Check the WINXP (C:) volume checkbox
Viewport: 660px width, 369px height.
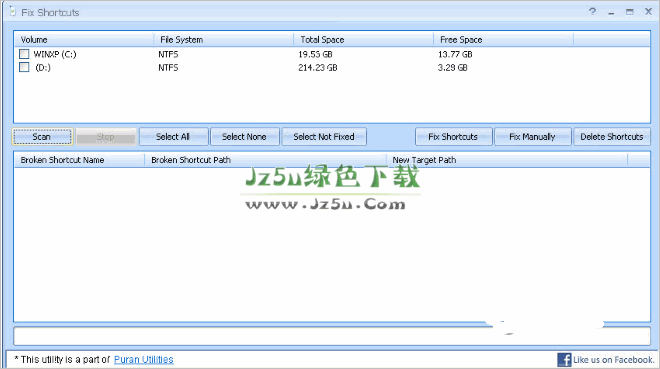(x=24, y=54)
